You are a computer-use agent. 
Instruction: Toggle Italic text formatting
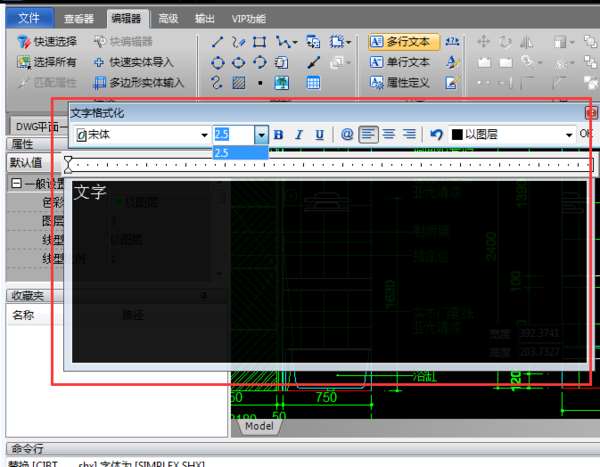299,135
